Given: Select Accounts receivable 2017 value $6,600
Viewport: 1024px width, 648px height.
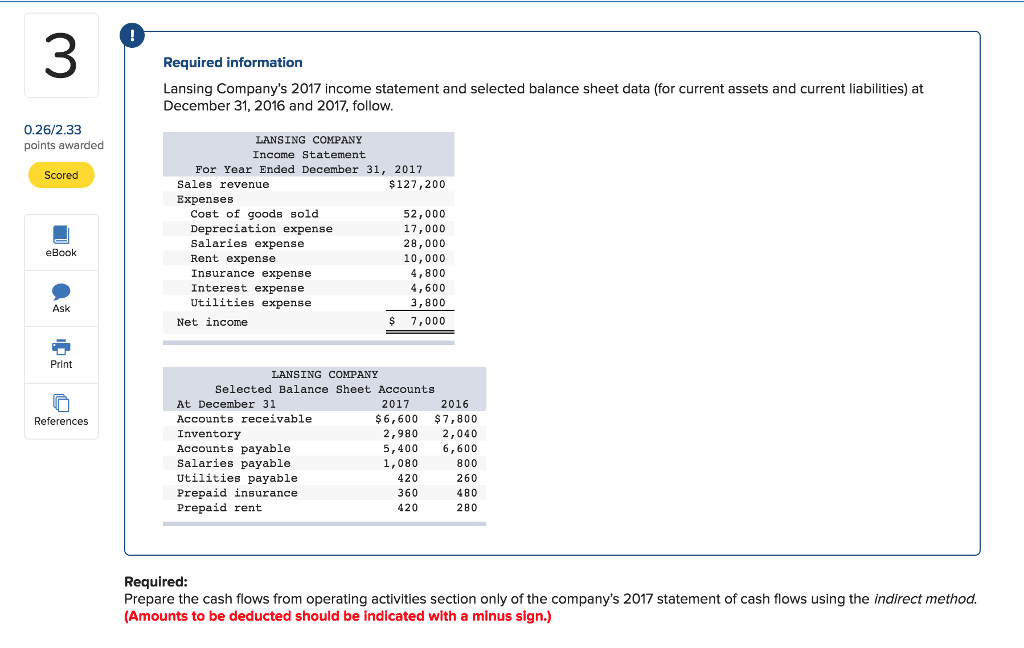Looking at the screenshot, I should click(x=396, y=419).
